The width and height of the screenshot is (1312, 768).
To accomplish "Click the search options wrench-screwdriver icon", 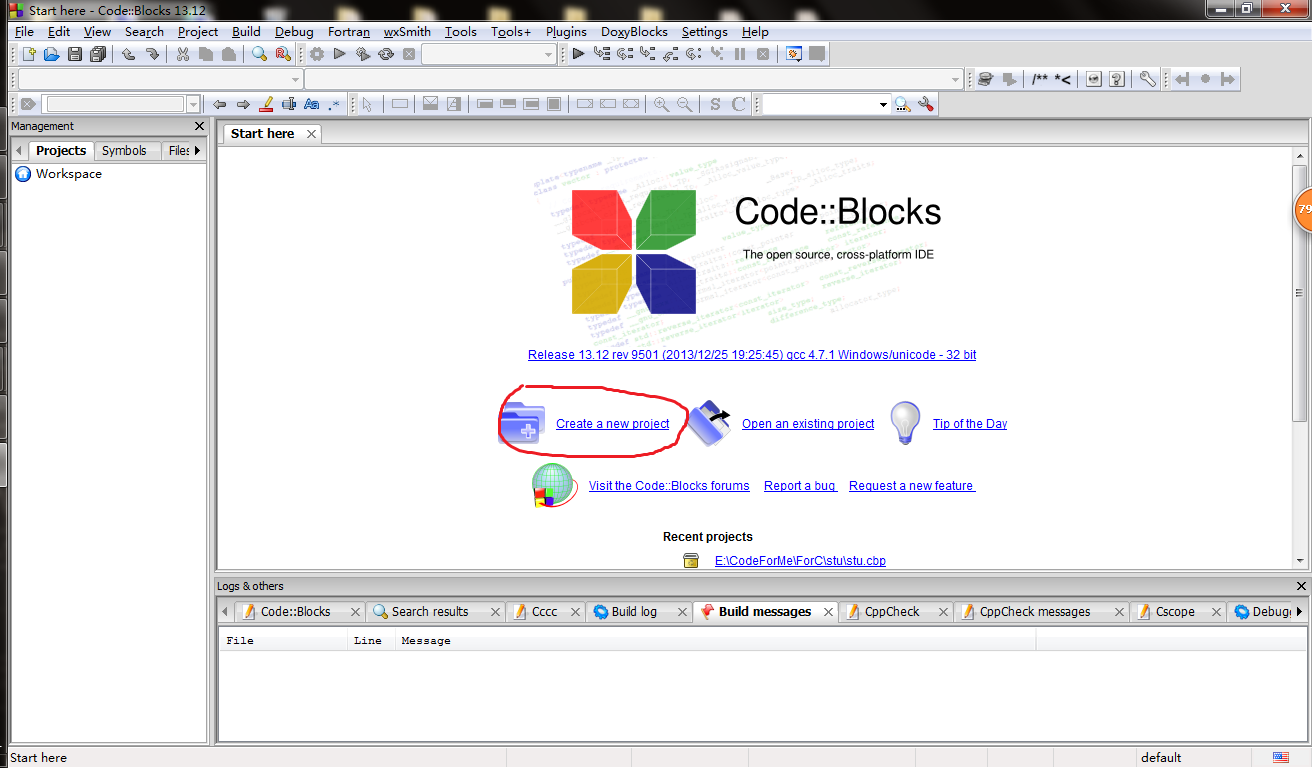I will click(x=925, y=104).
